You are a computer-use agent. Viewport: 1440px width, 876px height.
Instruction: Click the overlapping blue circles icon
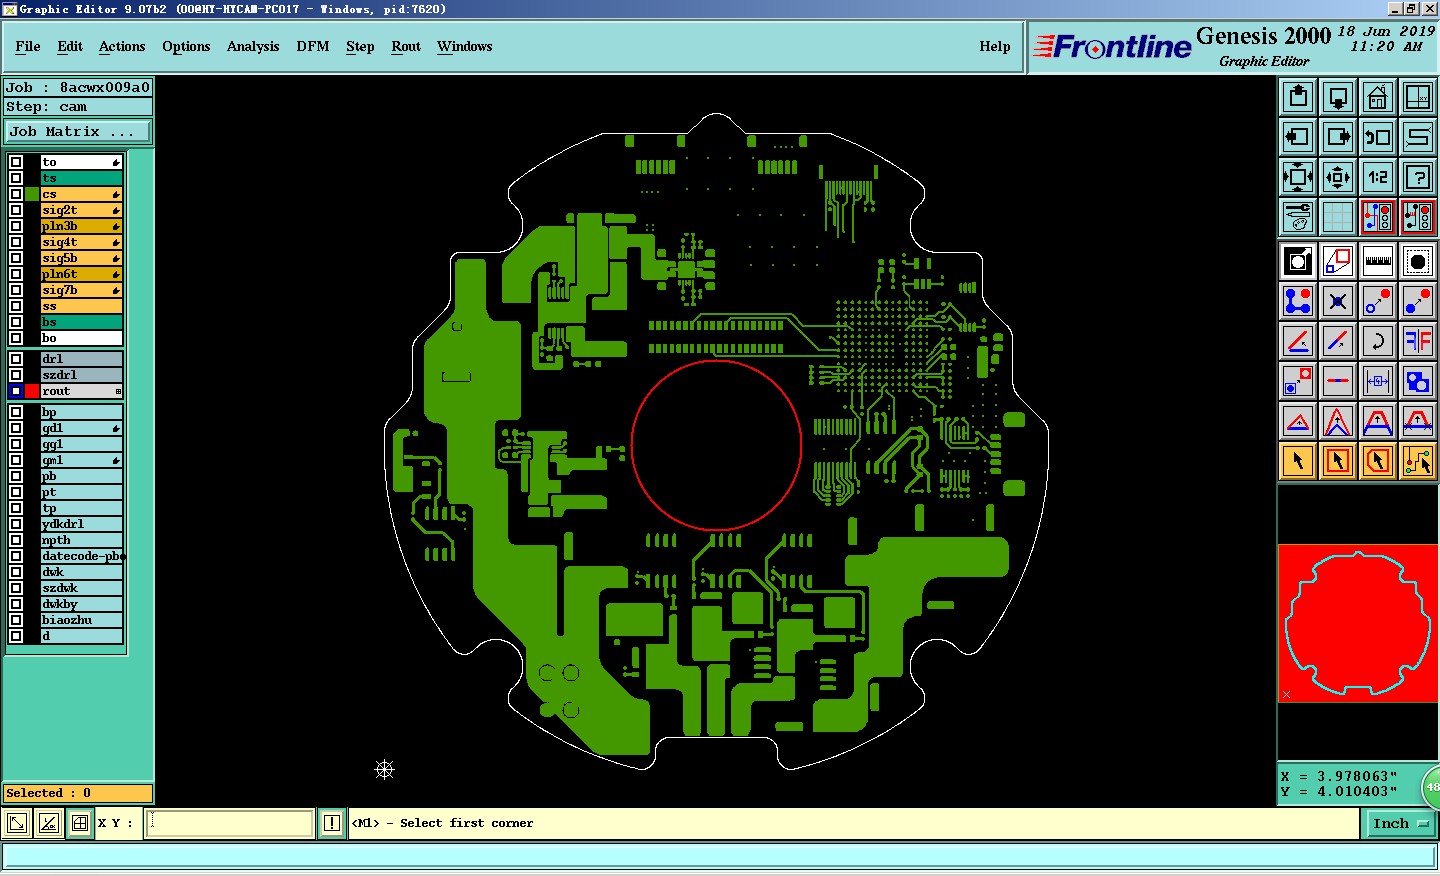[1418, 381]
